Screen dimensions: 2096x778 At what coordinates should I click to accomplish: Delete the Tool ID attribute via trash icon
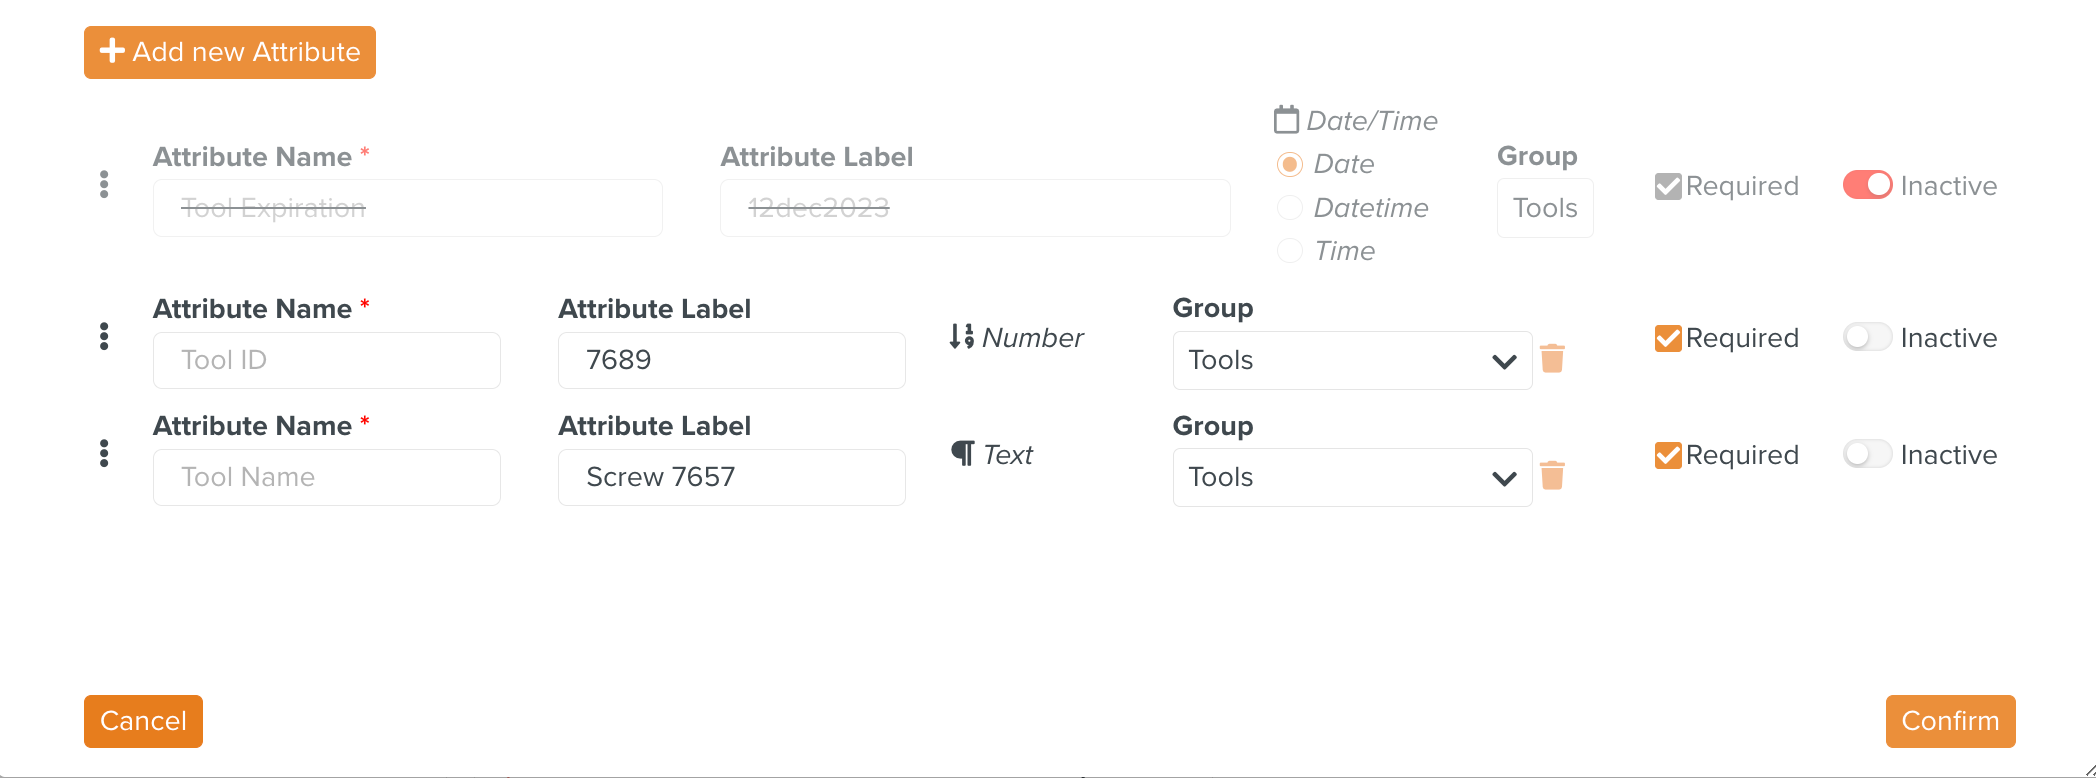[1552, 359]
